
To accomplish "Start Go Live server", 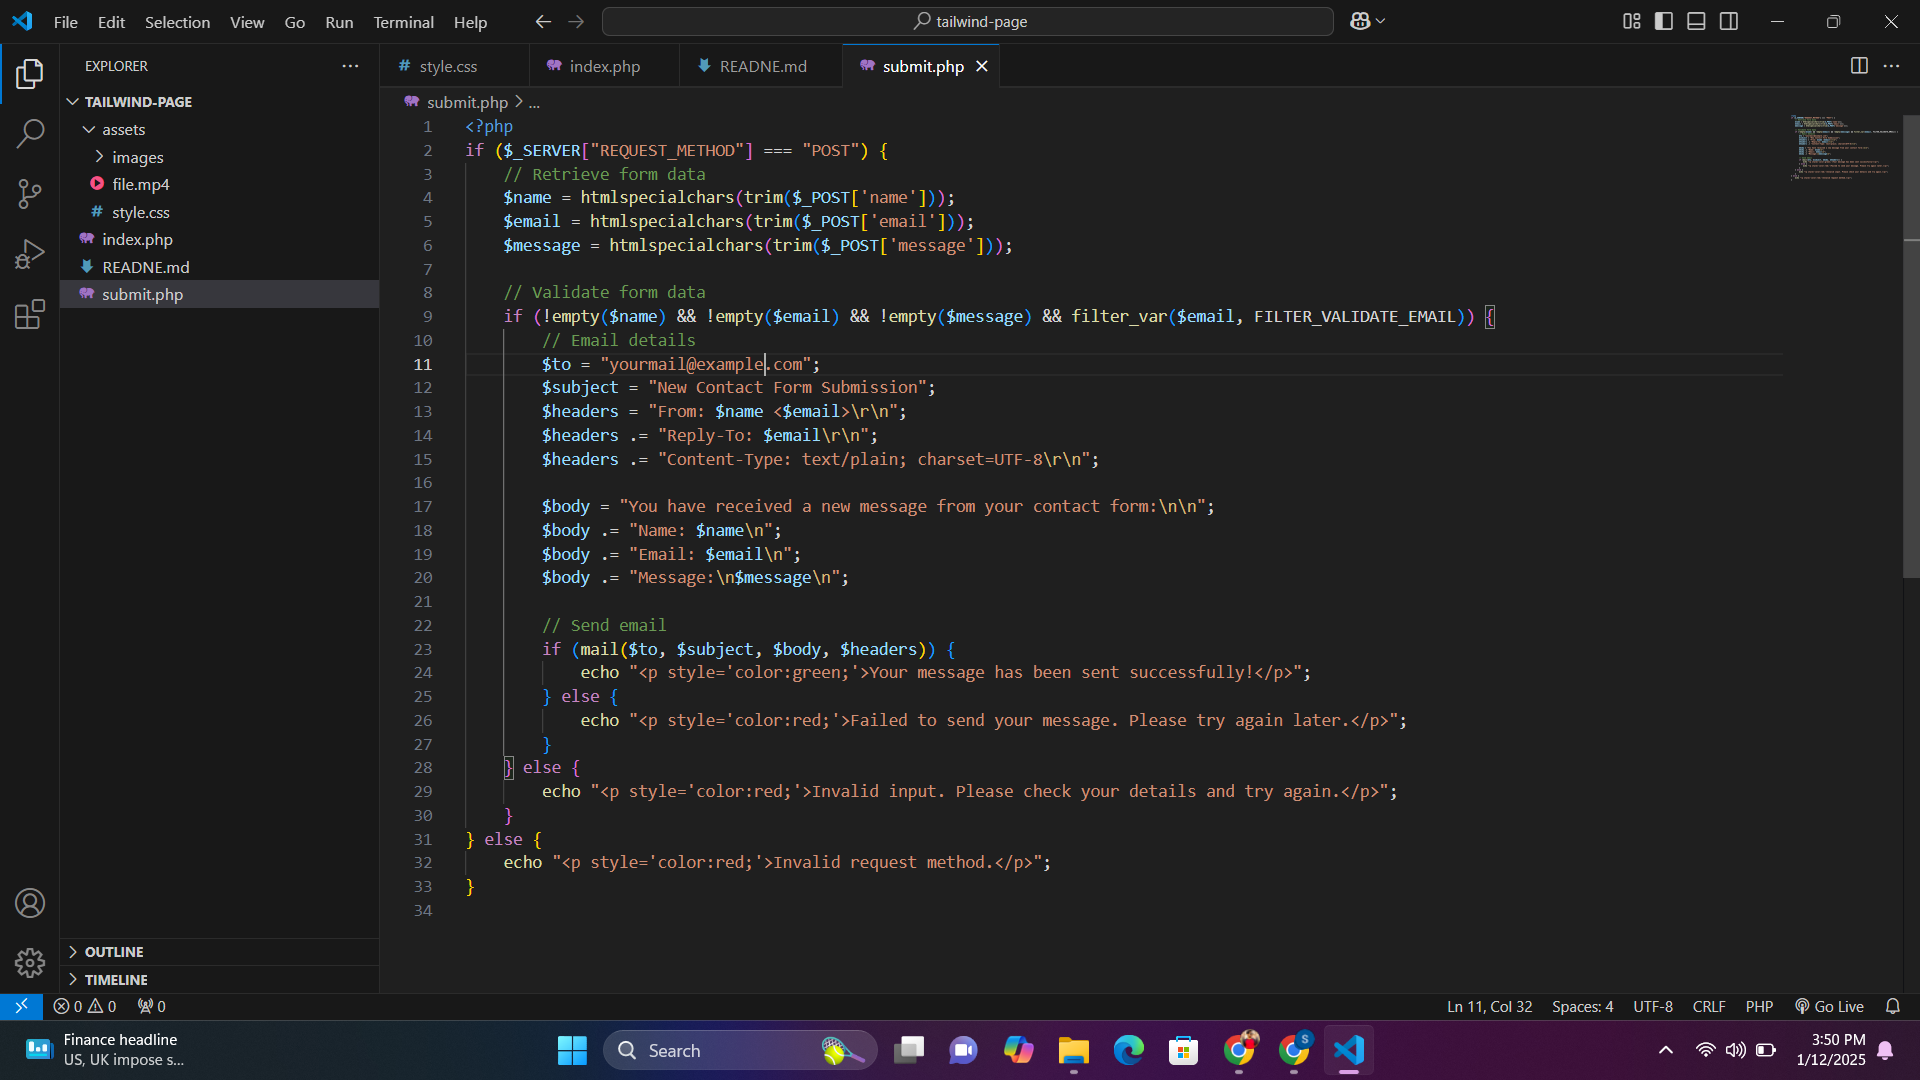I will (1829, 1006).
